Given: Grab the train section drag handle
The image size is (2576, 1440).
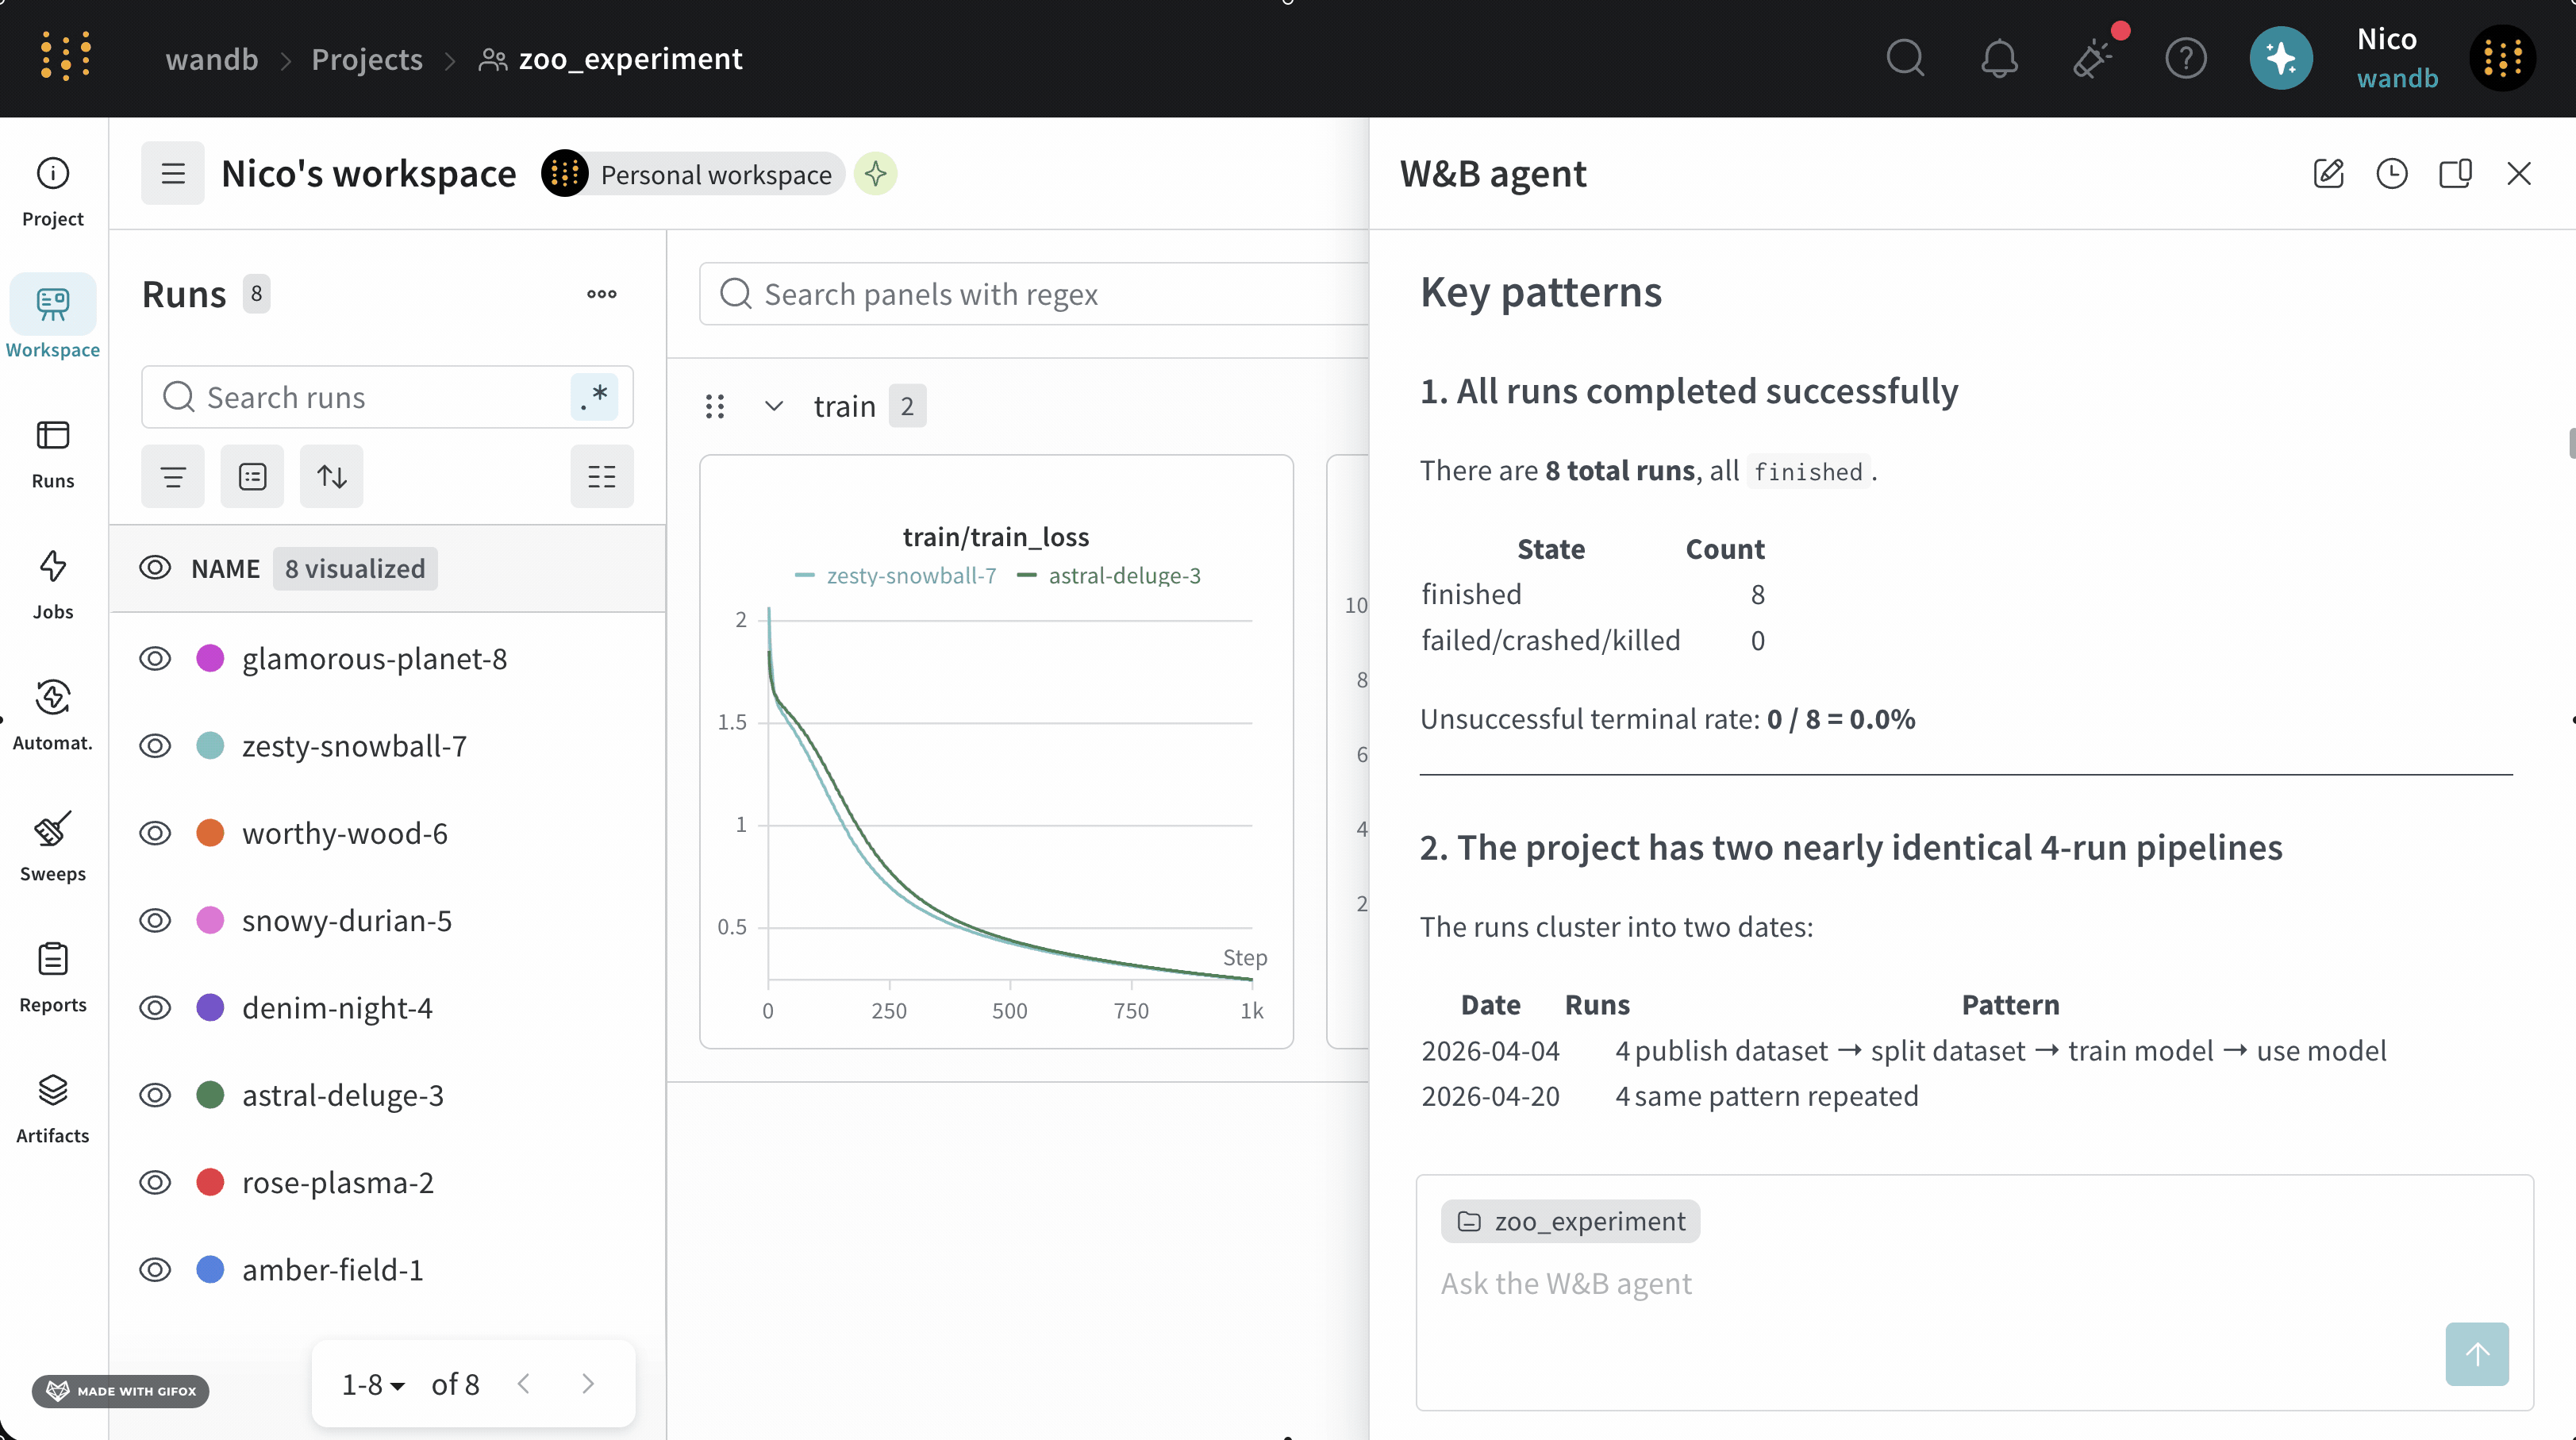Looking at the screenshot, I should tap(715, 406).
